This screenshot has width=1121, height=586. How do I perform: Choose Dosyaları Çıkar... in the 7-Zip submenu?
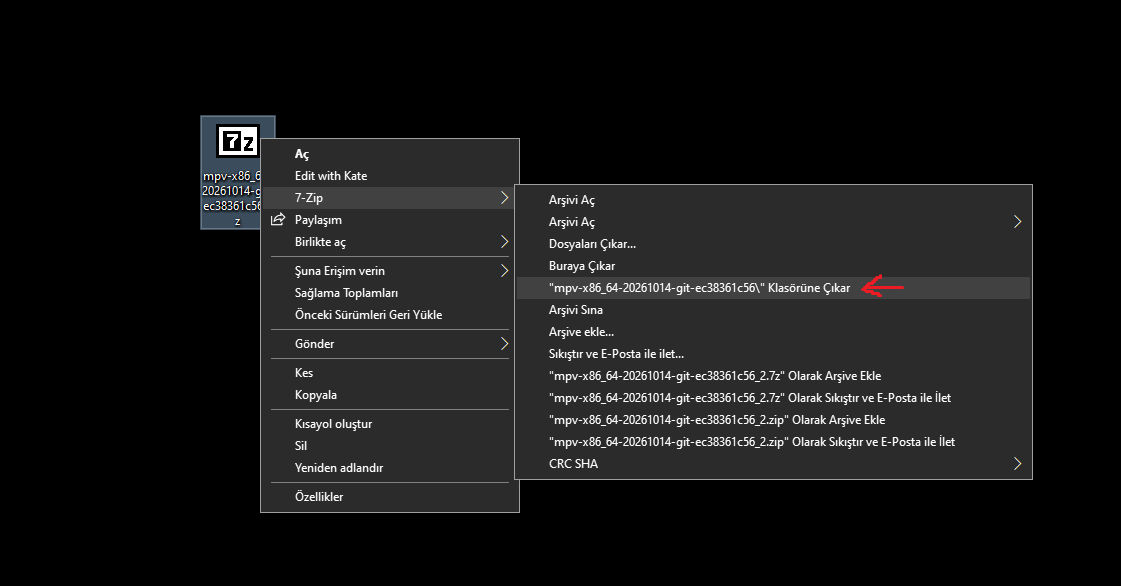pos(774,244)
